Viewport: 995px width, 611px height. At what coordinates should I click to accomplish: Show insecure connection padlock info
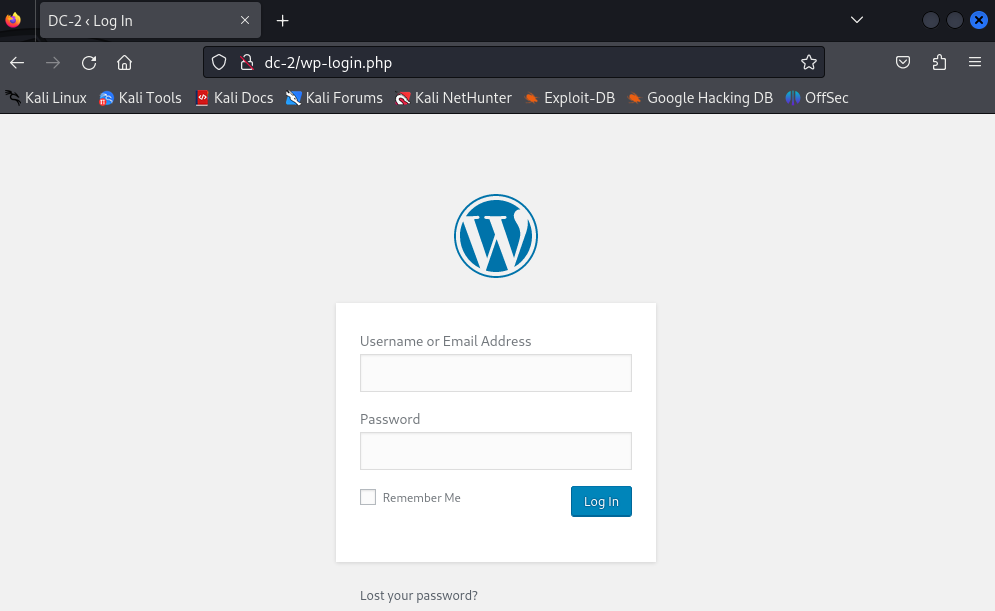[247, 62]
